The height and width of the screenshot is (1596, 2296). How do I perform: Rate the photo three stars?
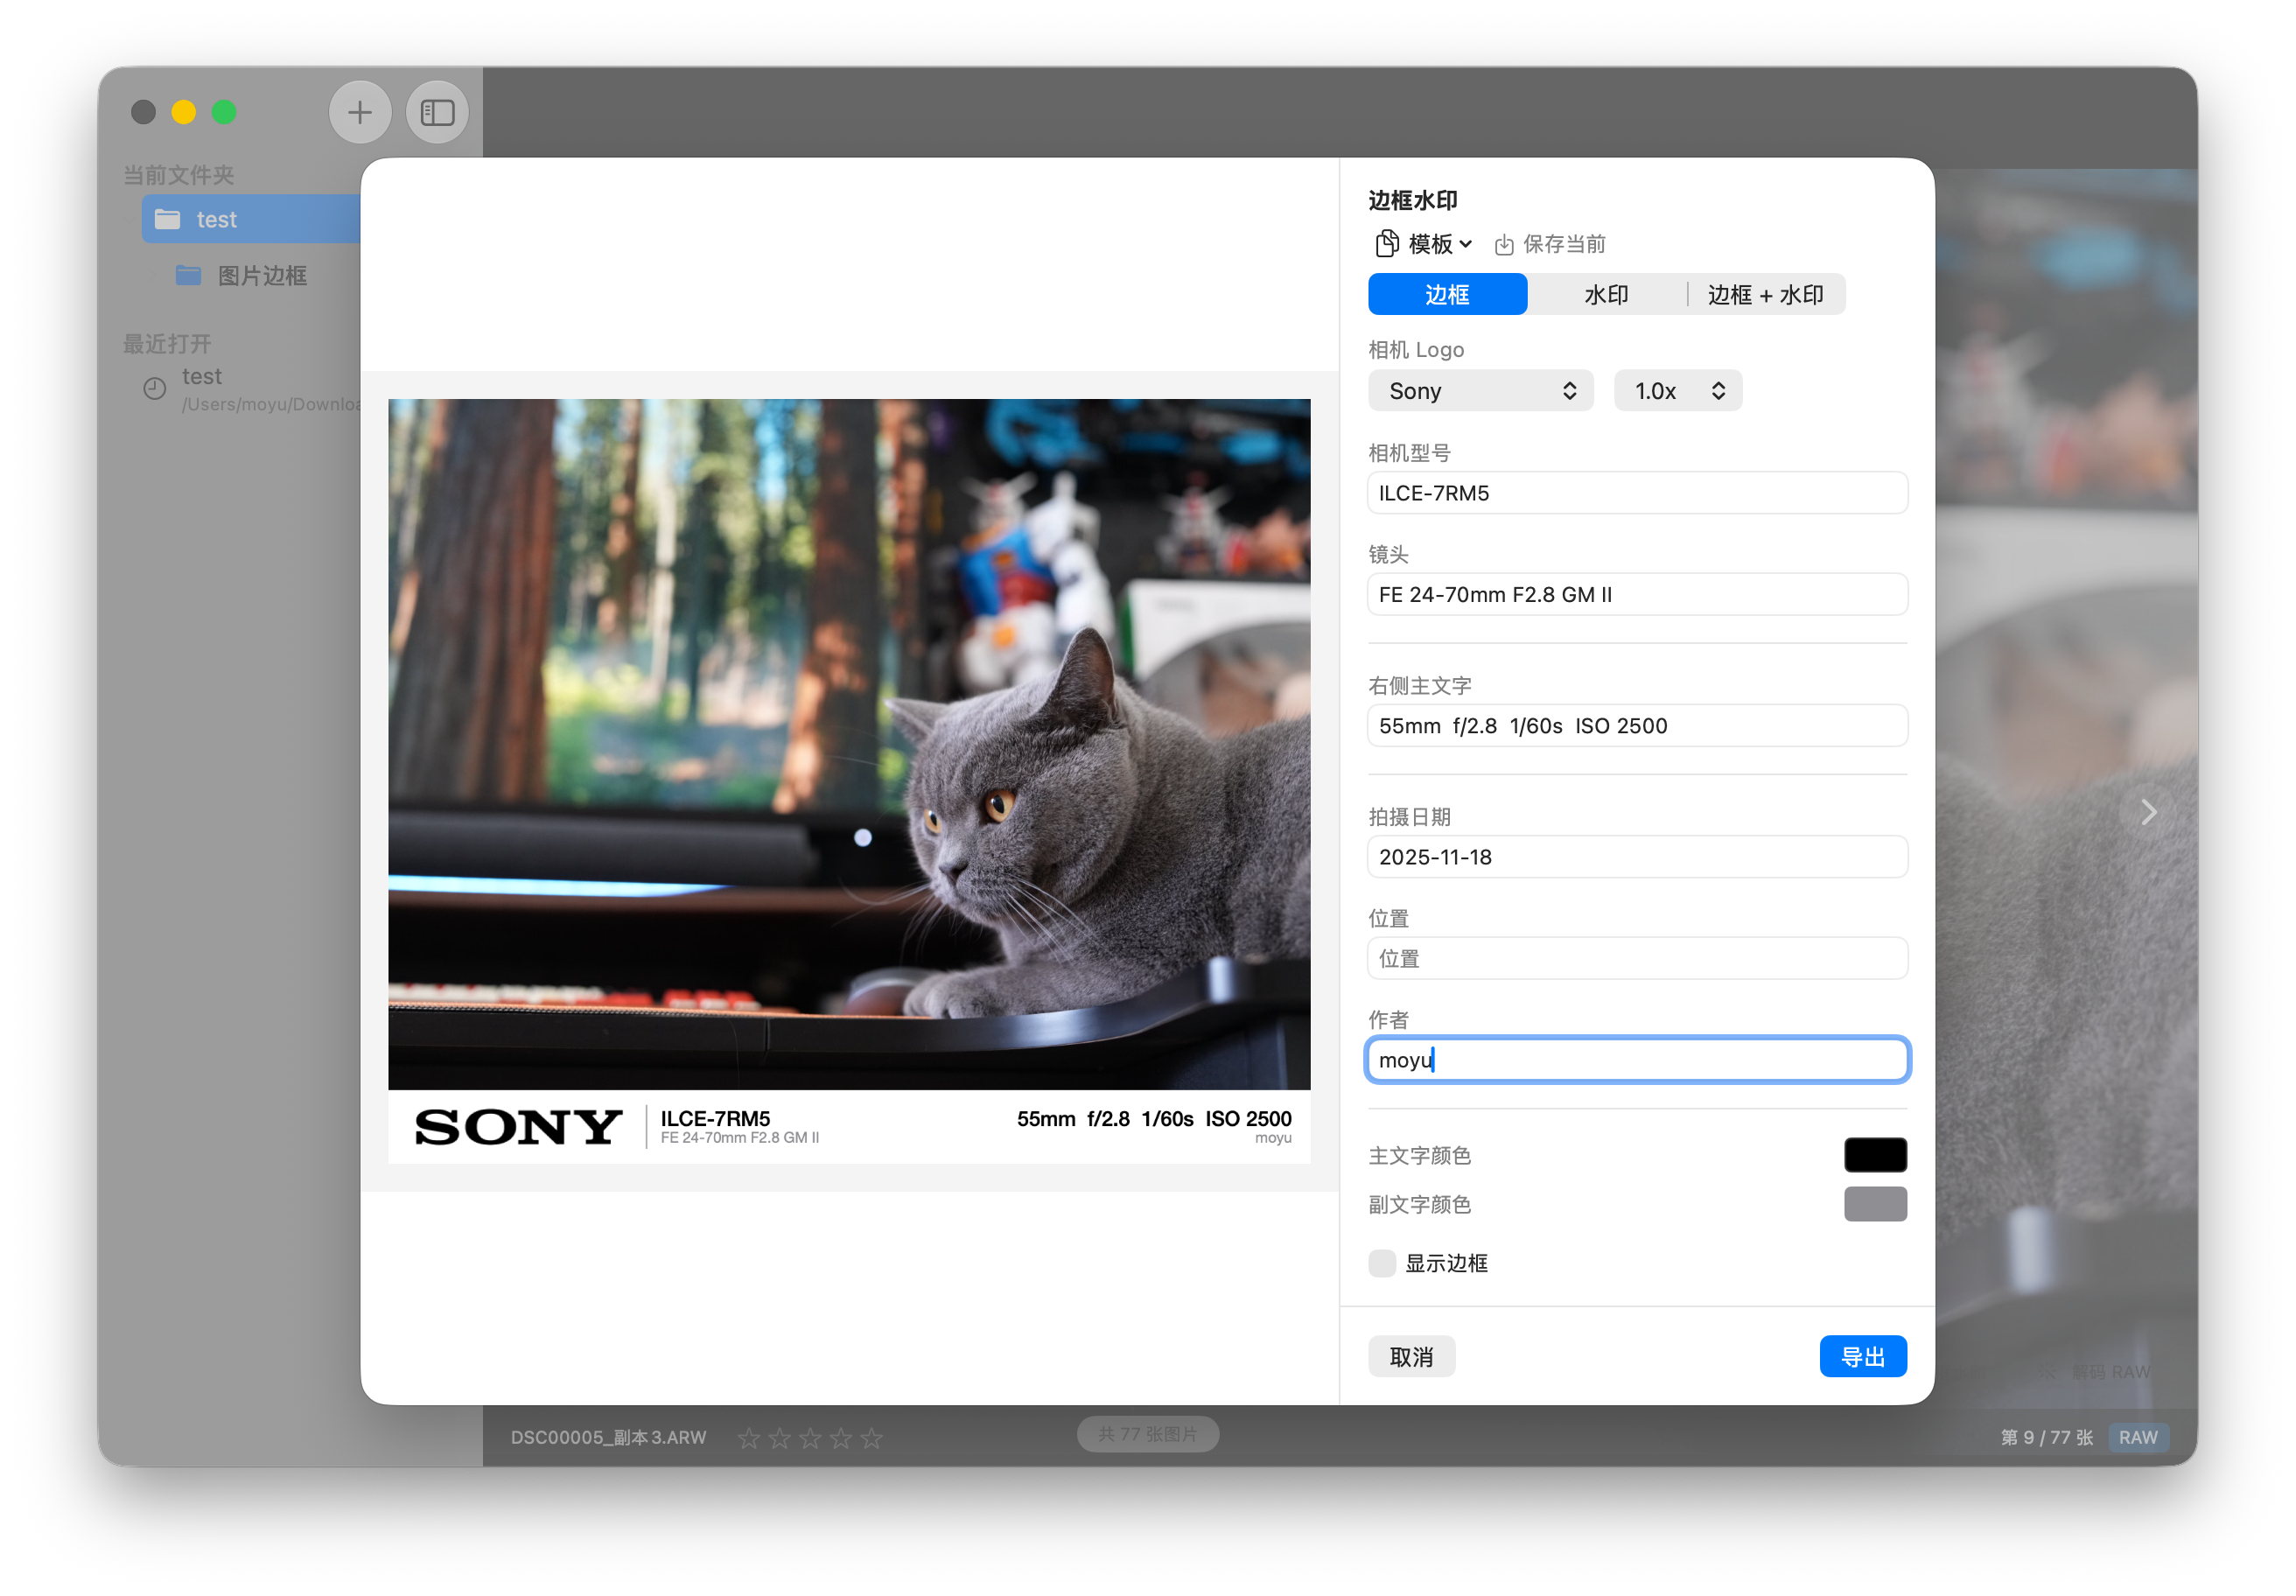point(811,1439)
